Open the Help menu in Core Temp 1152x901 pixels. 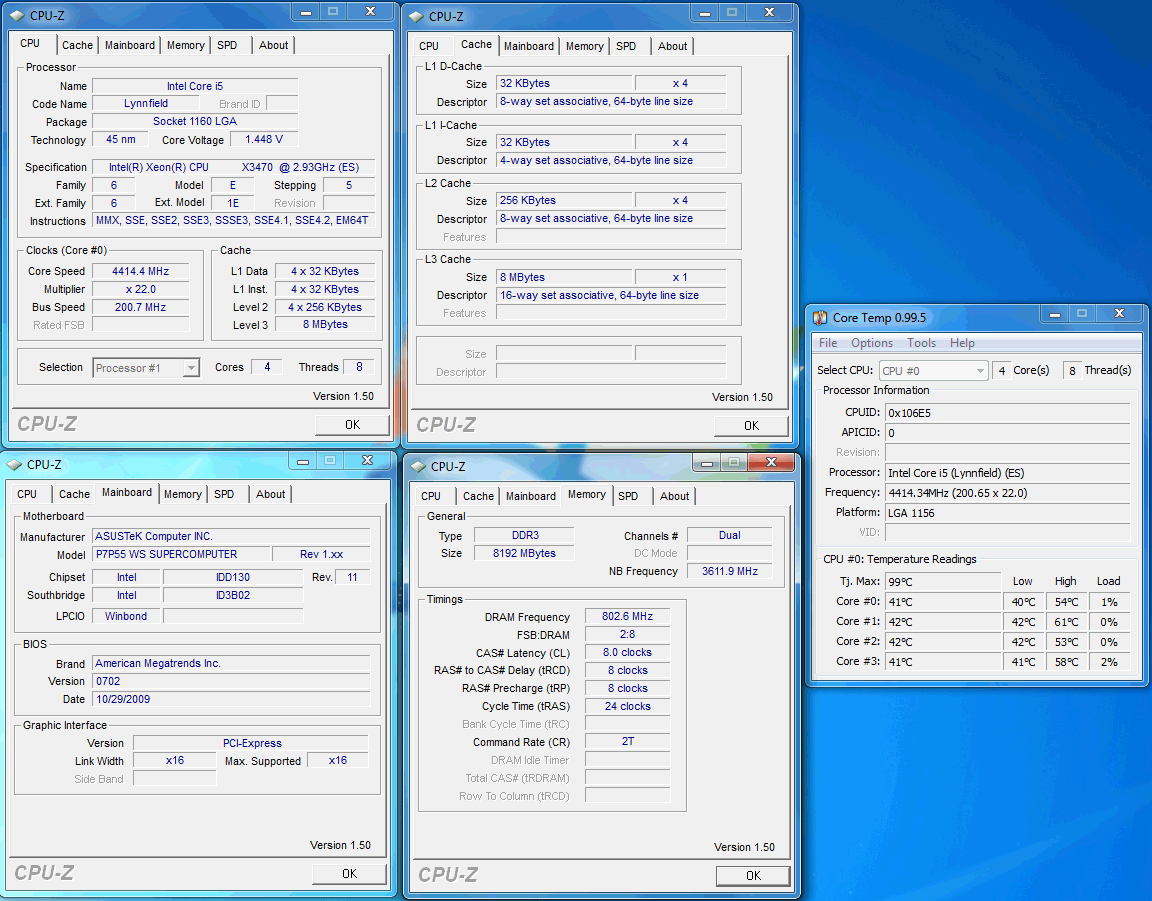point(962,342)
